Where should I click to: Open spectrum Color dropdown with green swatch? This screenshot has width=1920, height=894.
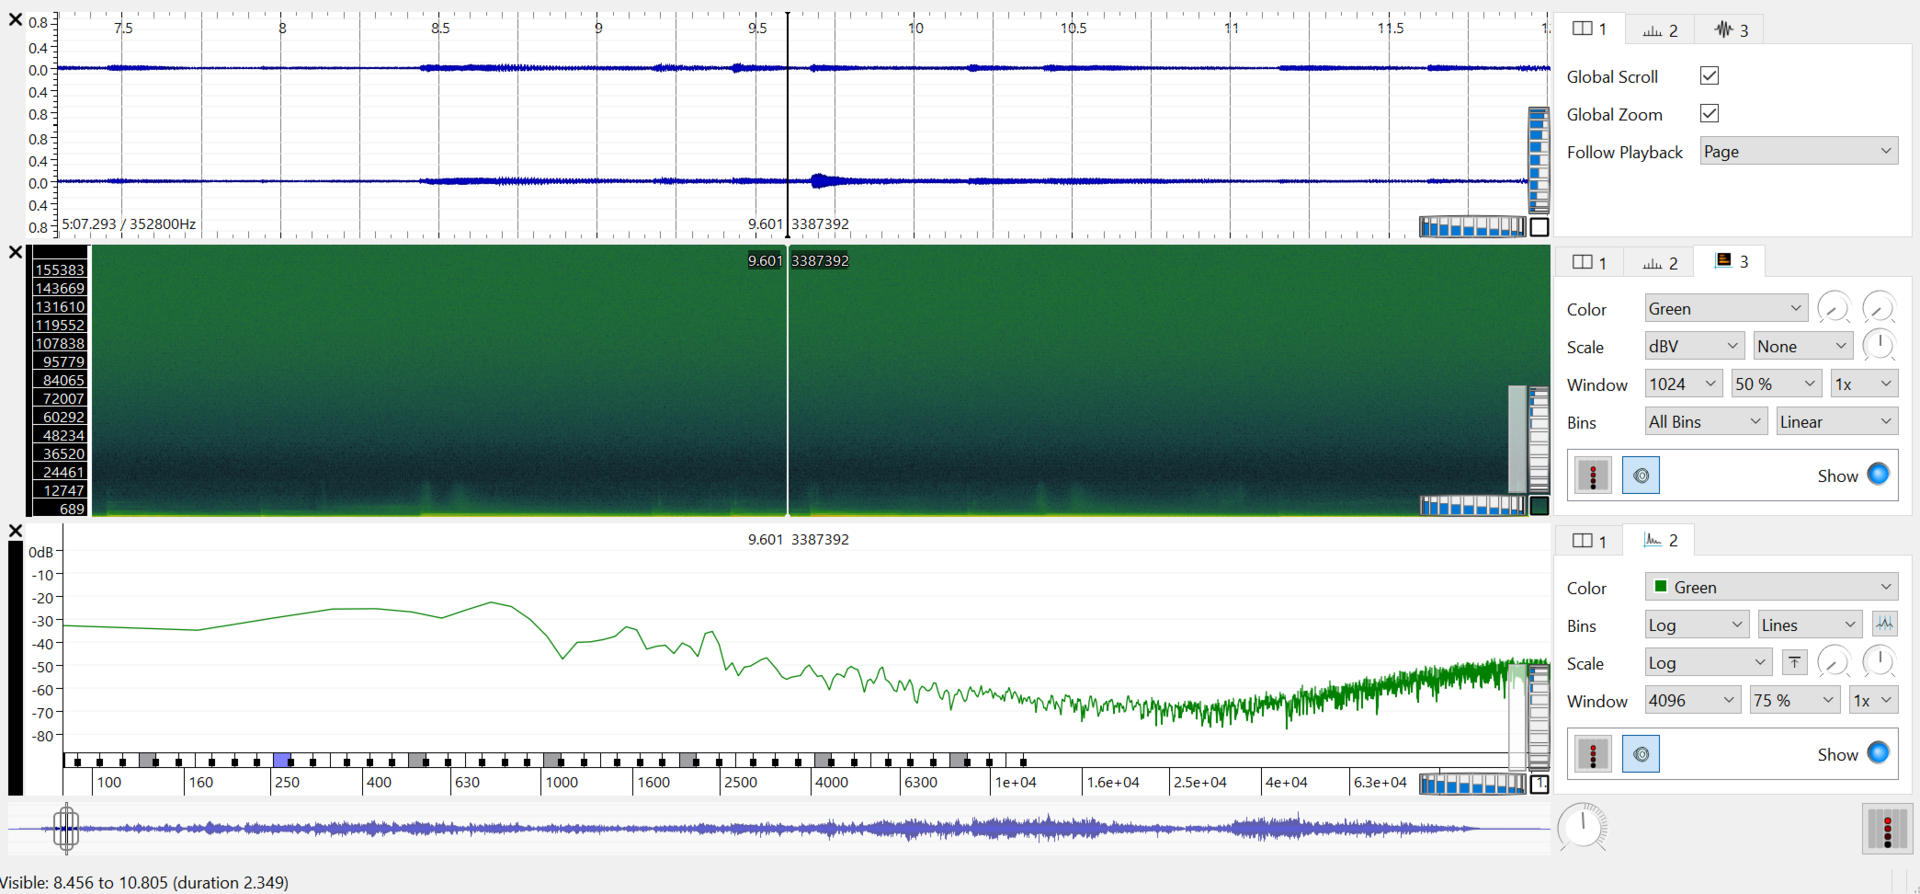click(1771, 587)
